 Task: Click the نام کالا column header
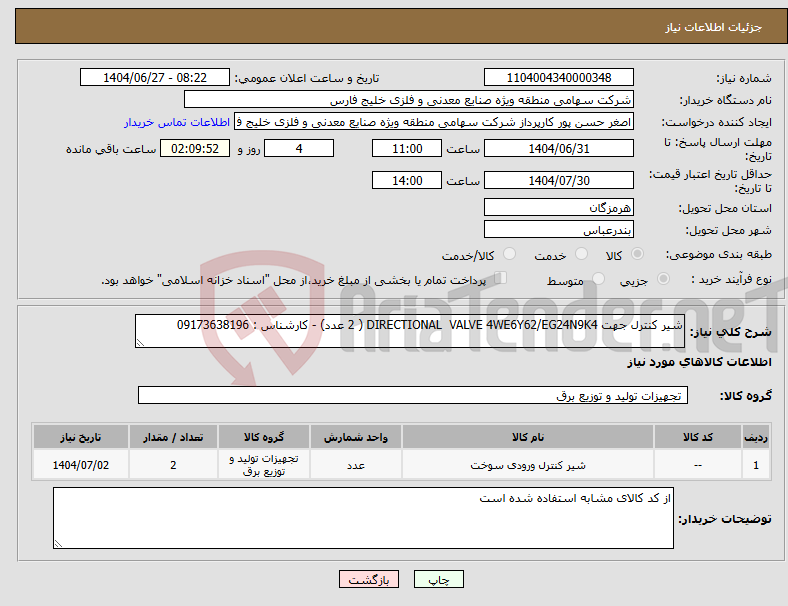click(x=528, y=437)
